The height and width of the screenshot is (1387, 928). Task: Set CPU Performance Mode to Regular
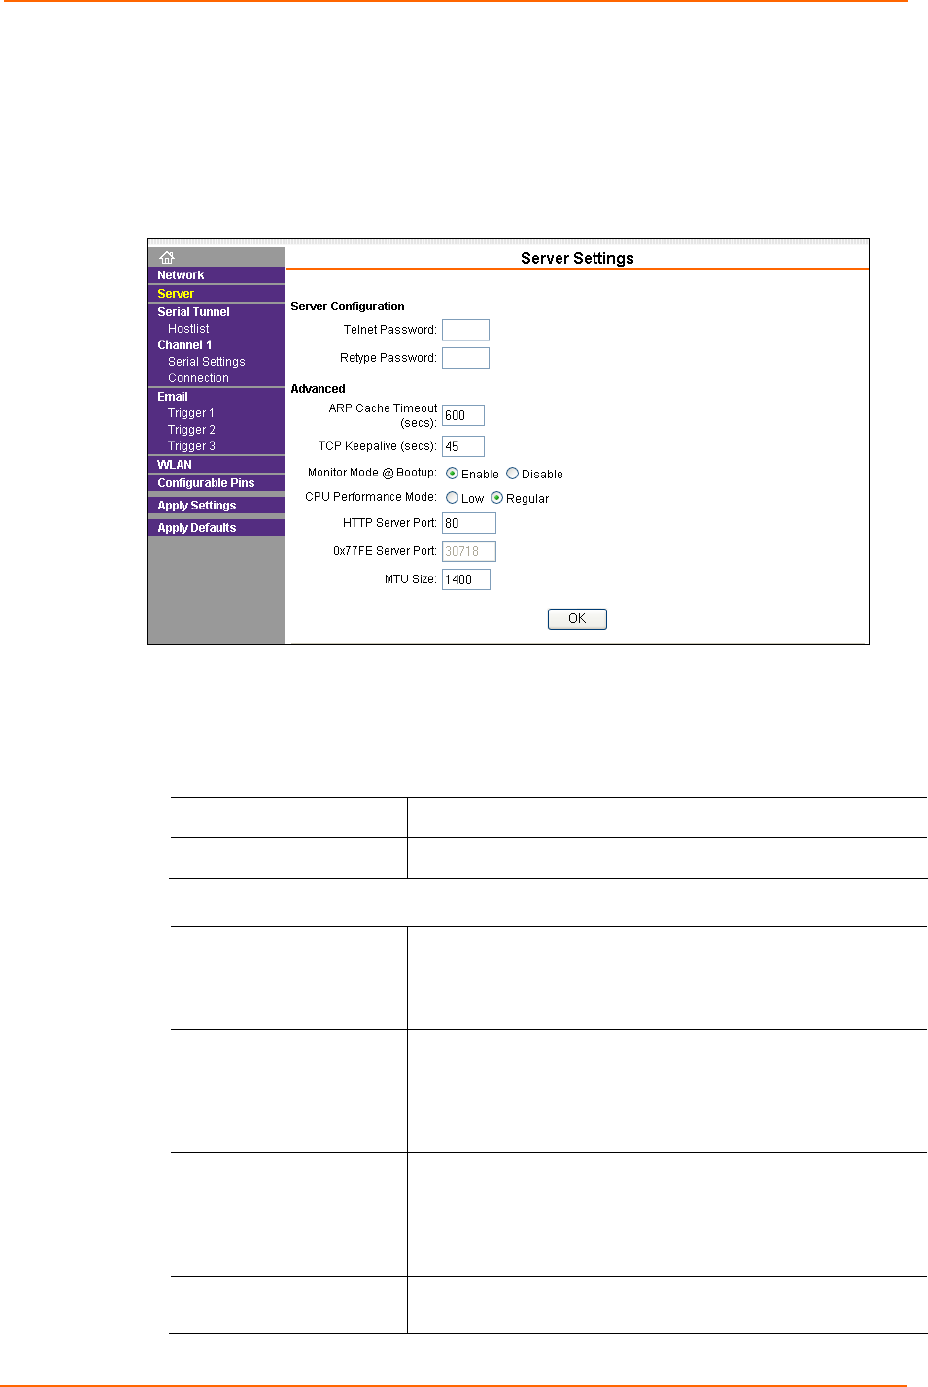(x=497, y=498)
